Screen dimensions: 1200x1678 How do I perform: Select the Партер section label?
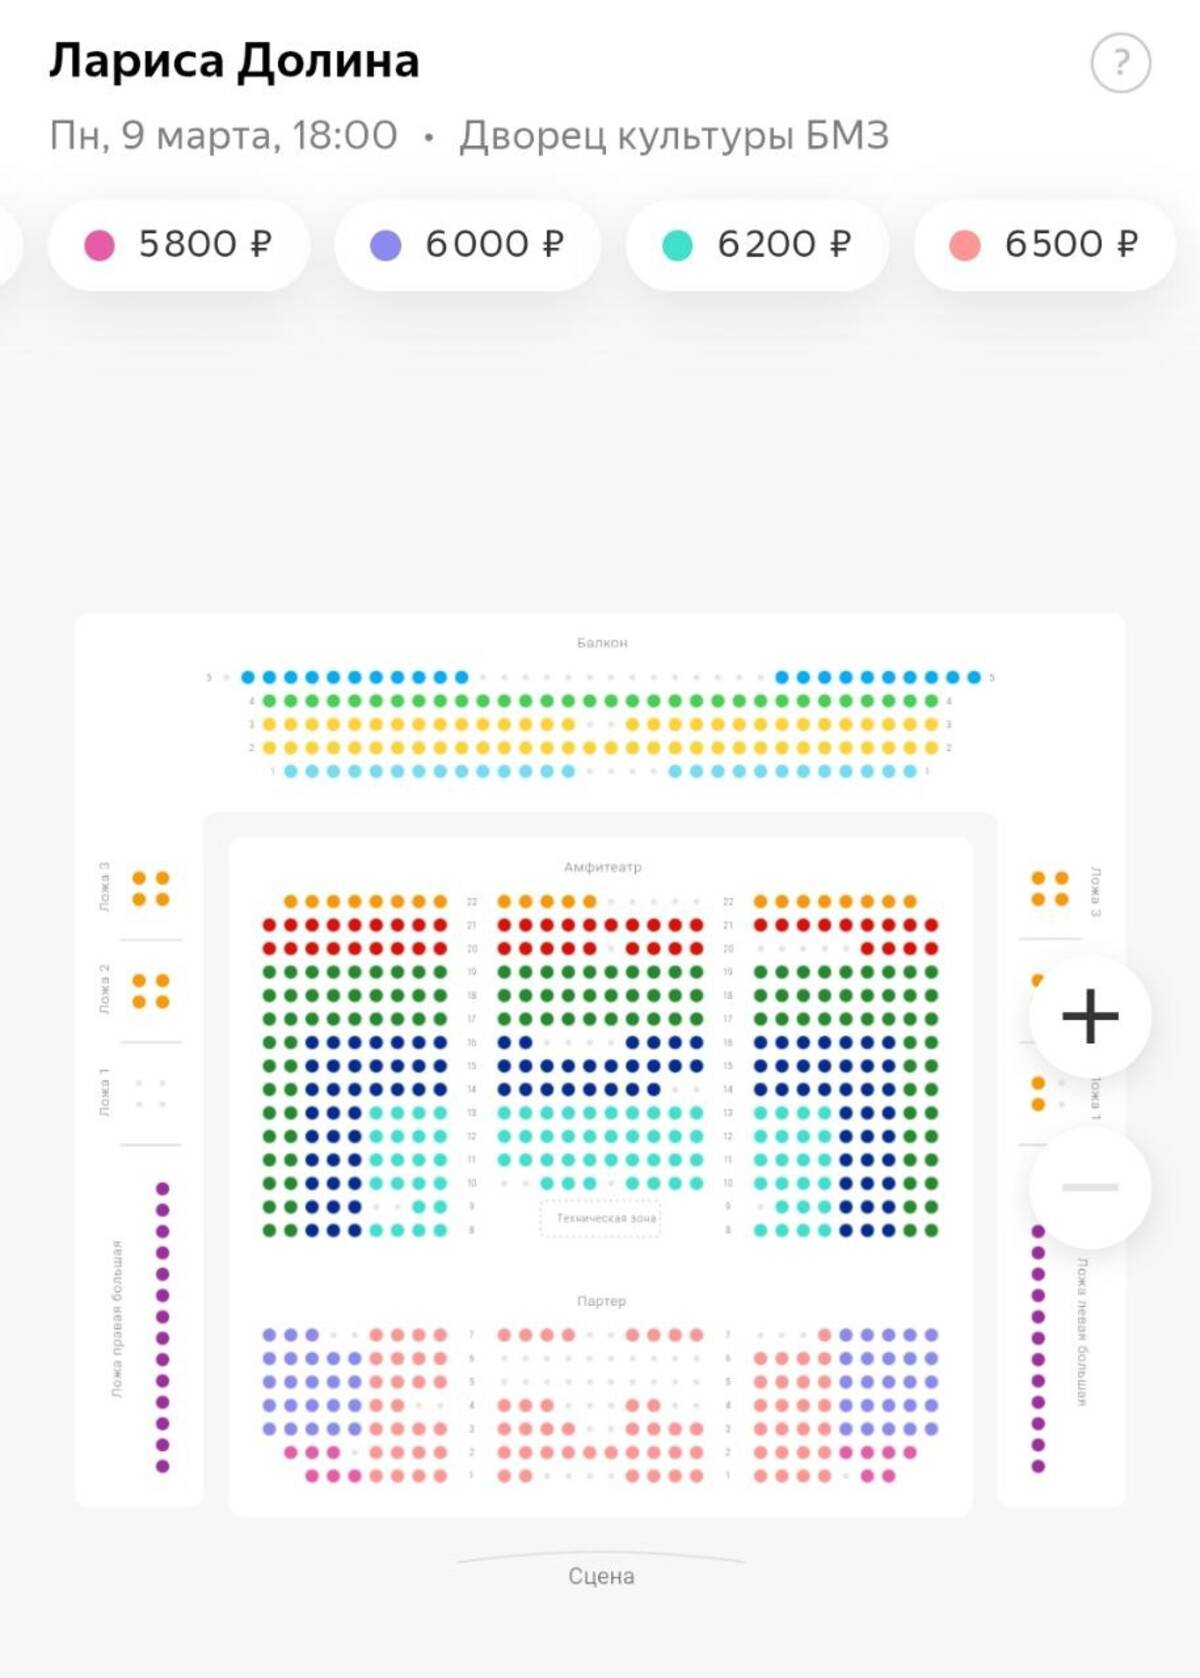tap(601, 1301)
